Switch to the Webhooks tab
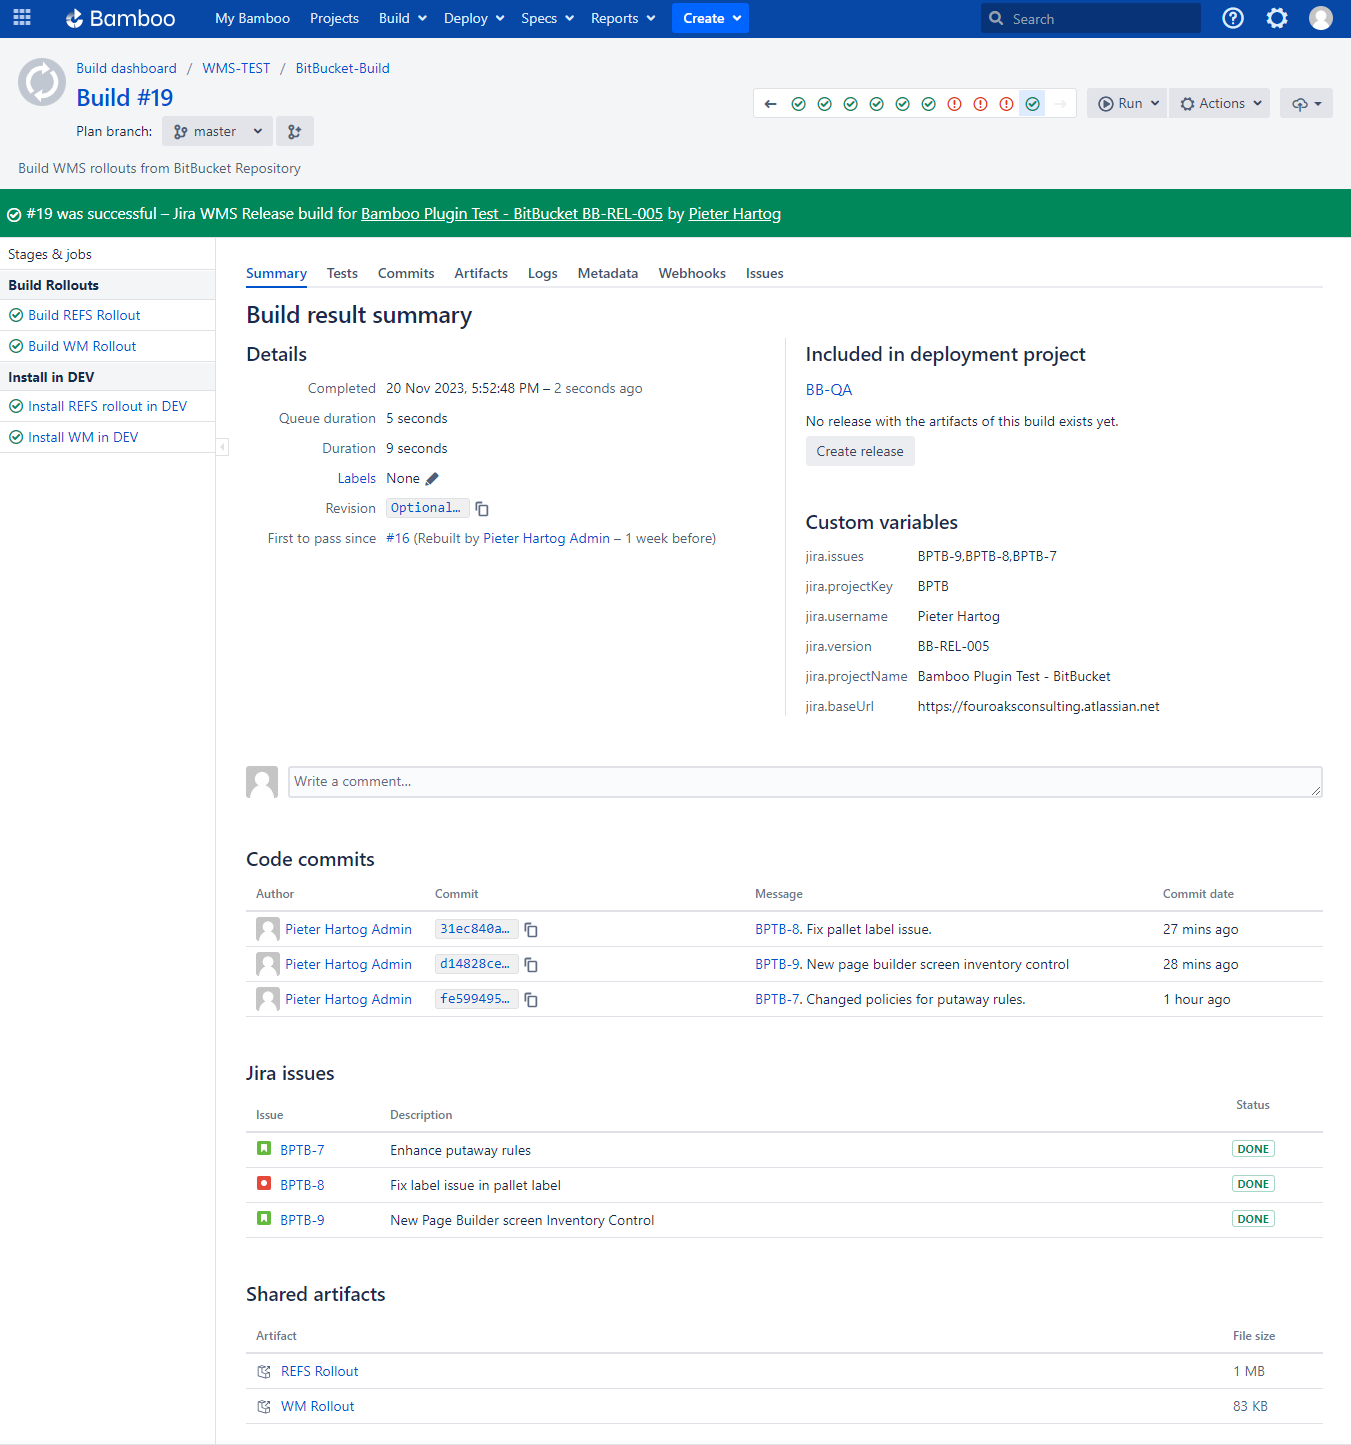The image size is (1351, 1445). 692,273
